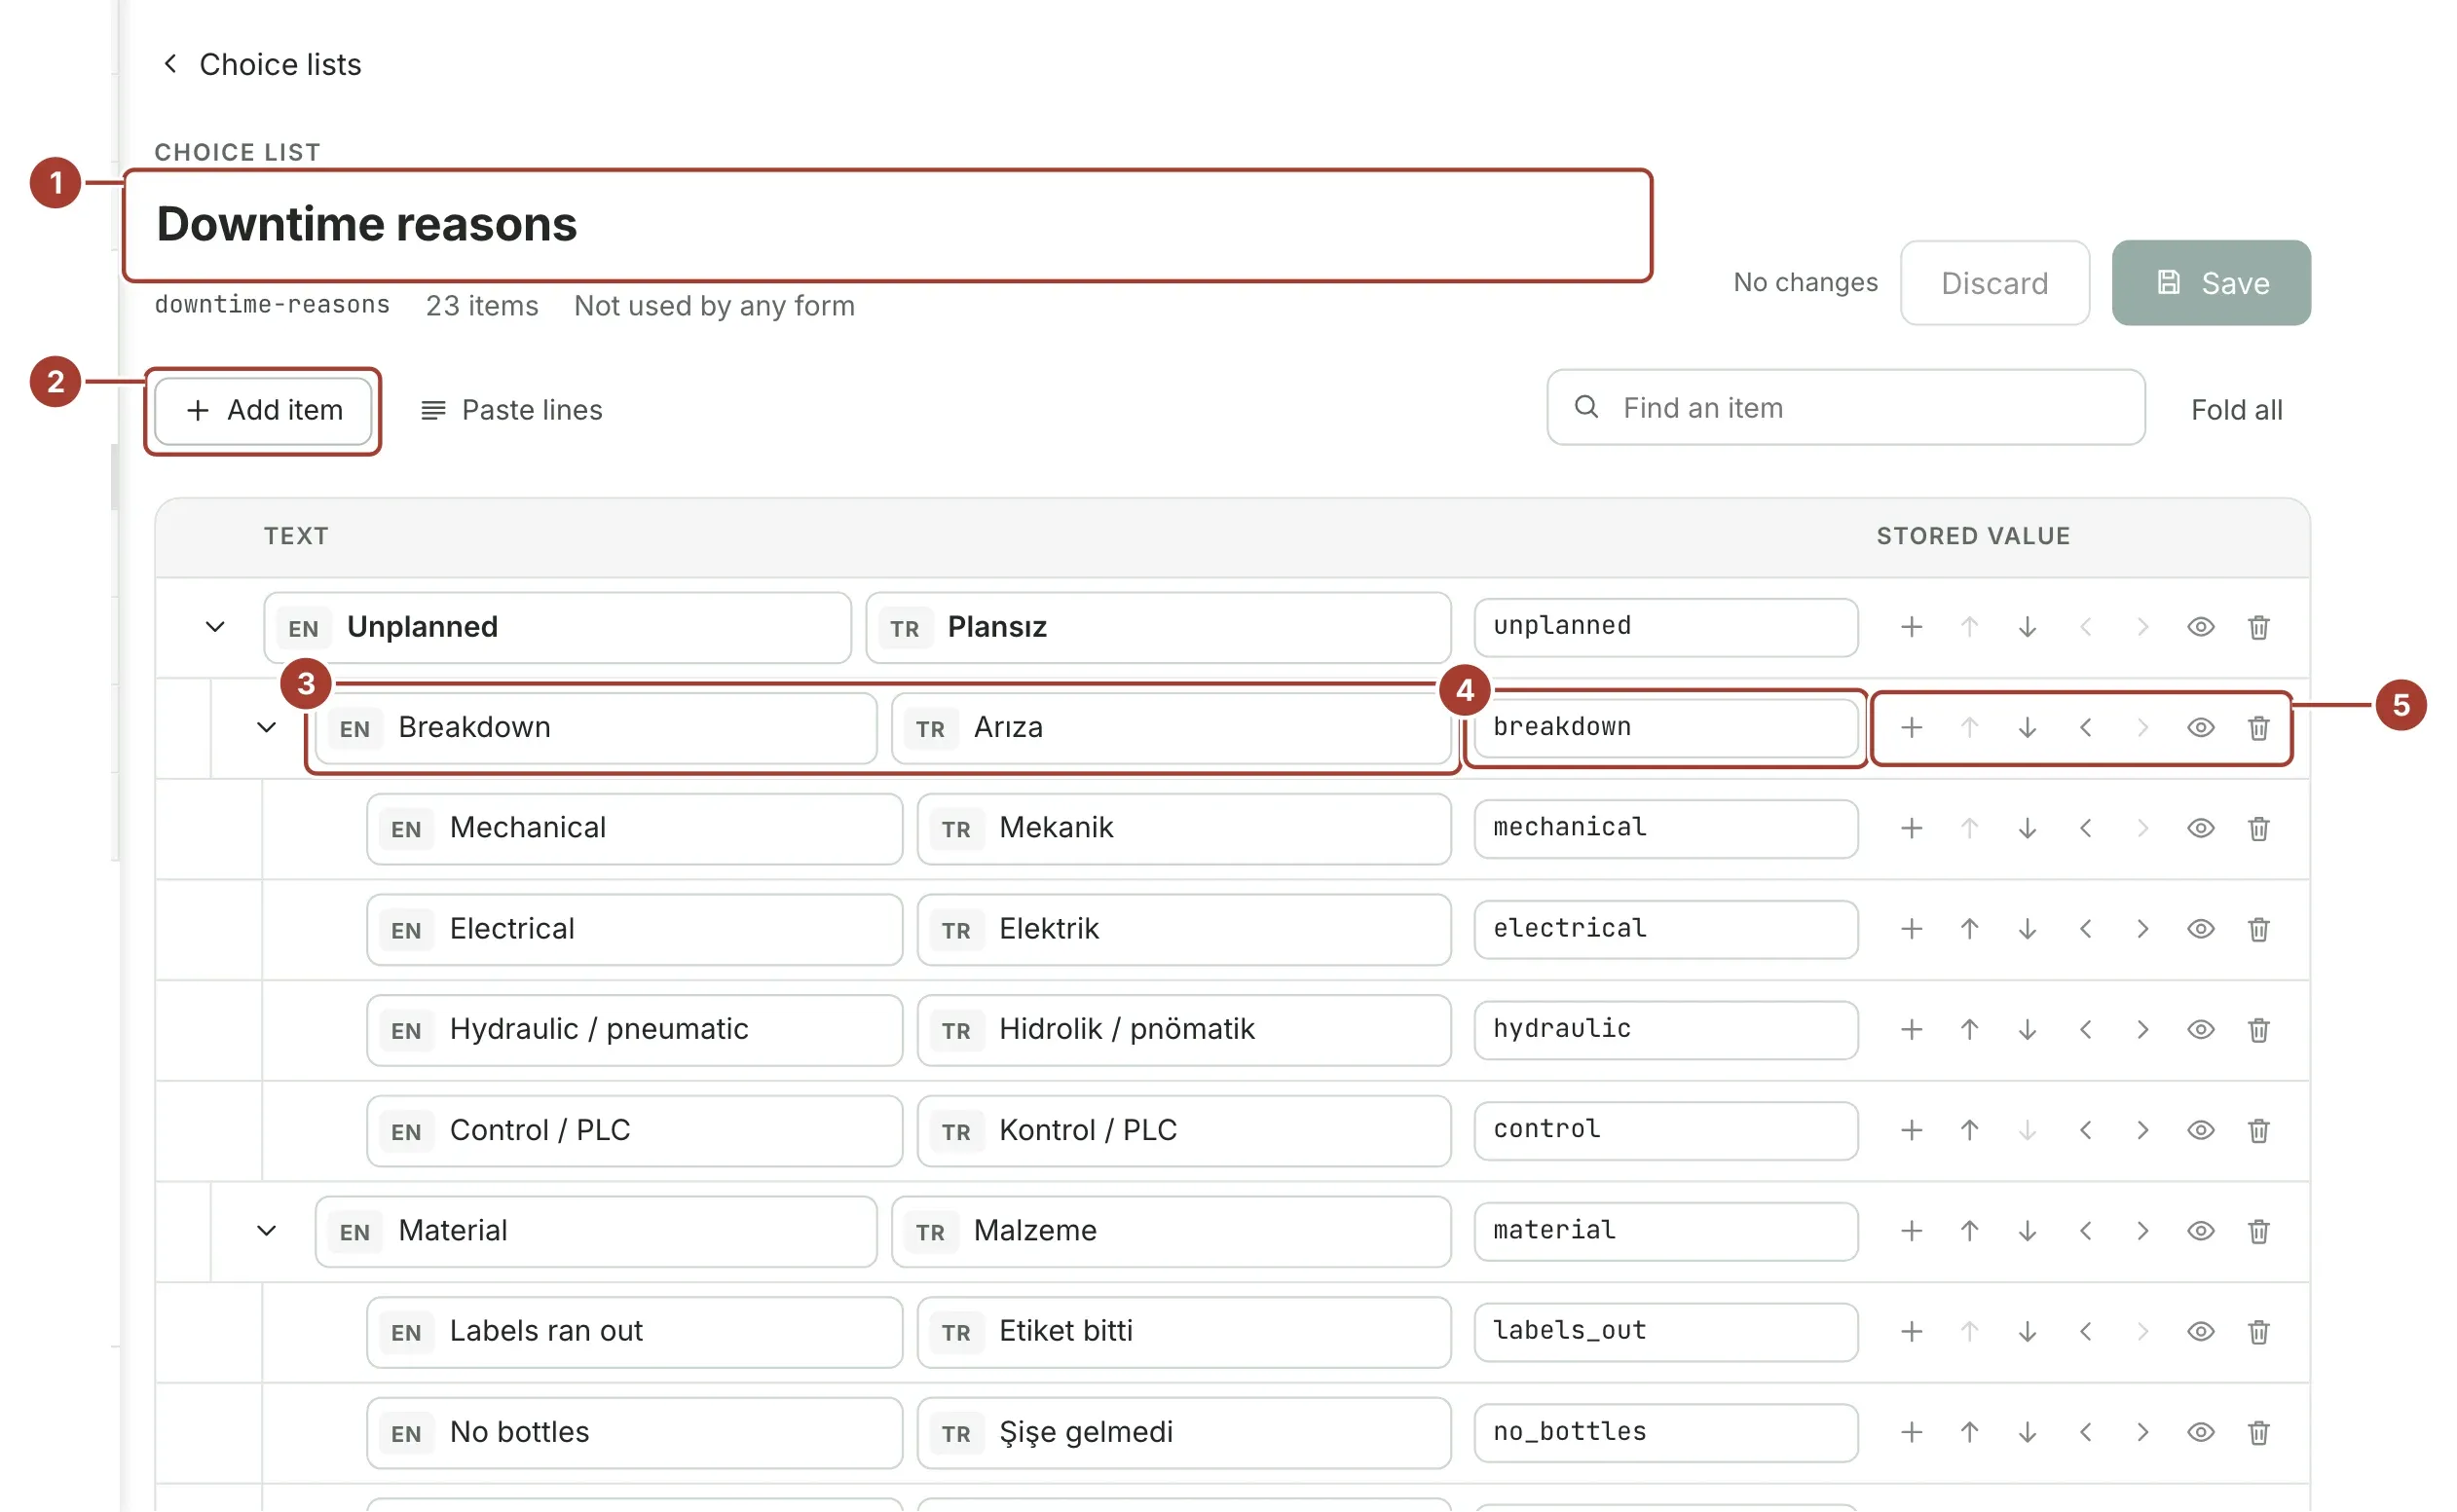Indent the No bottles item
Screen dimensions: 2457x1512
[2142, 1433]
